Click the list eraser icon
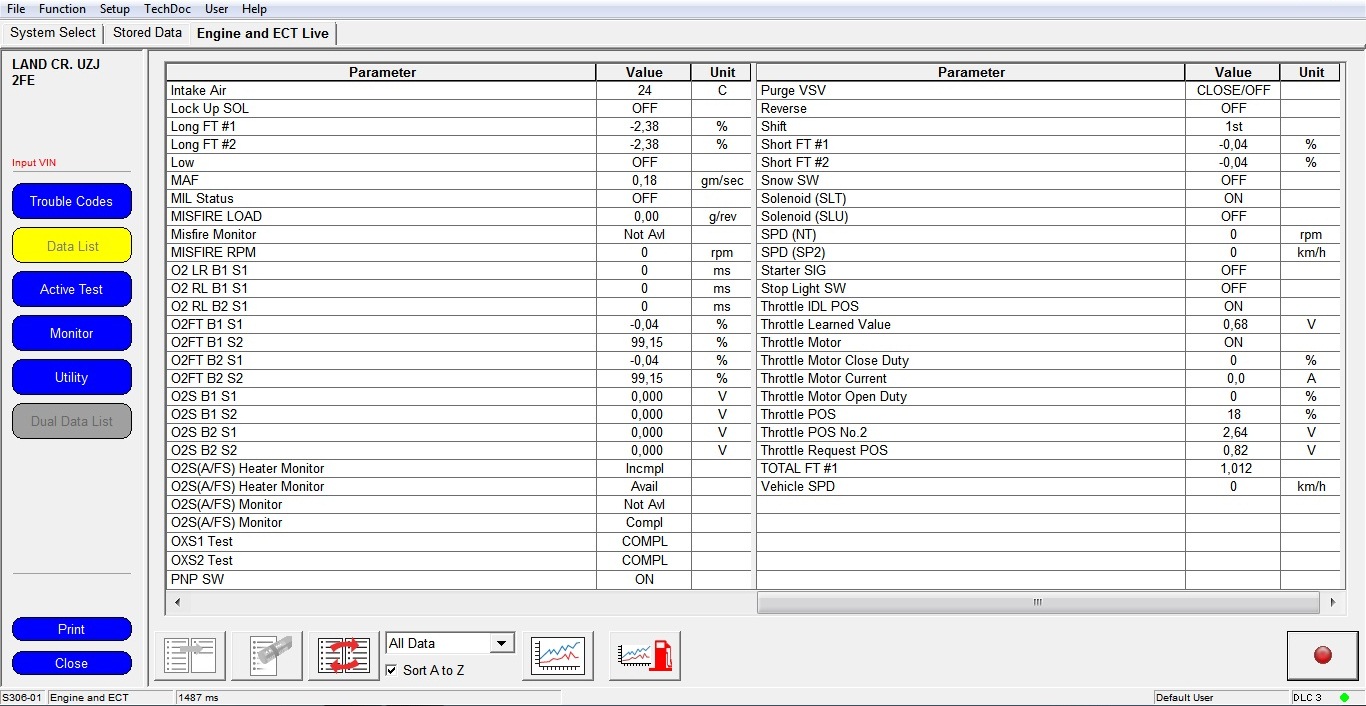The width and height of the screenshot is (1366, 706). pyautogui.click(x=267, y=656)
